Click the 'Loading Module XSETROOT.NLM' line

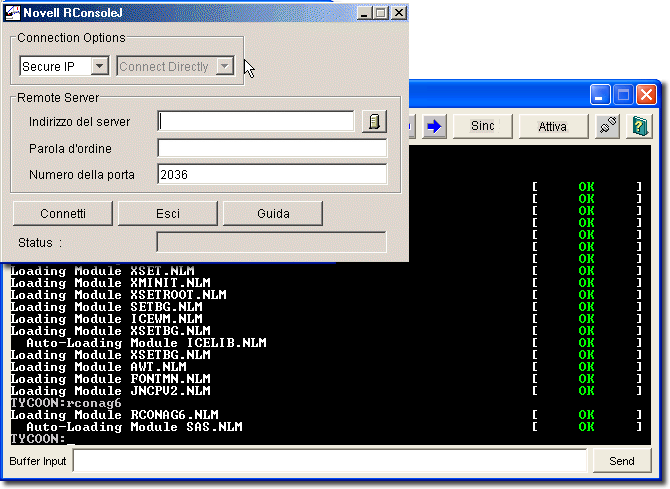click(118, 295)
